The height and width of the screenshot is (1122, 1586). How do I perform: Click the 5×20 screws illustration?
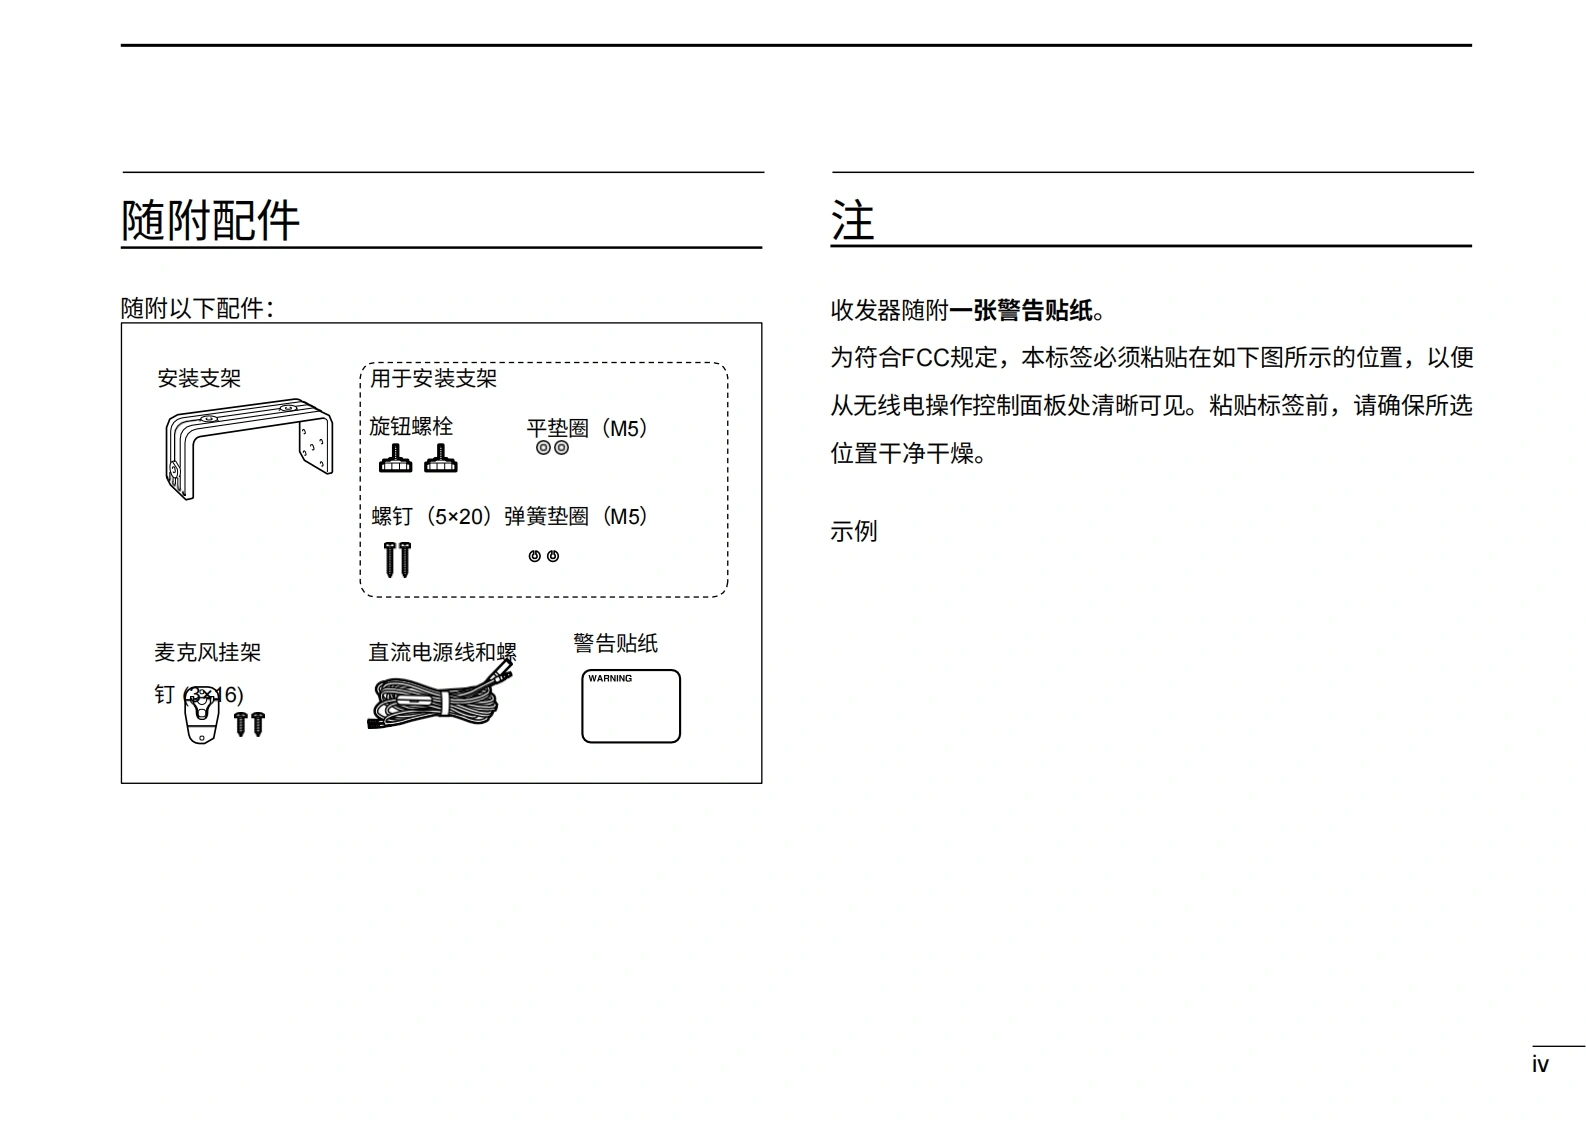[x=396, y=559]
